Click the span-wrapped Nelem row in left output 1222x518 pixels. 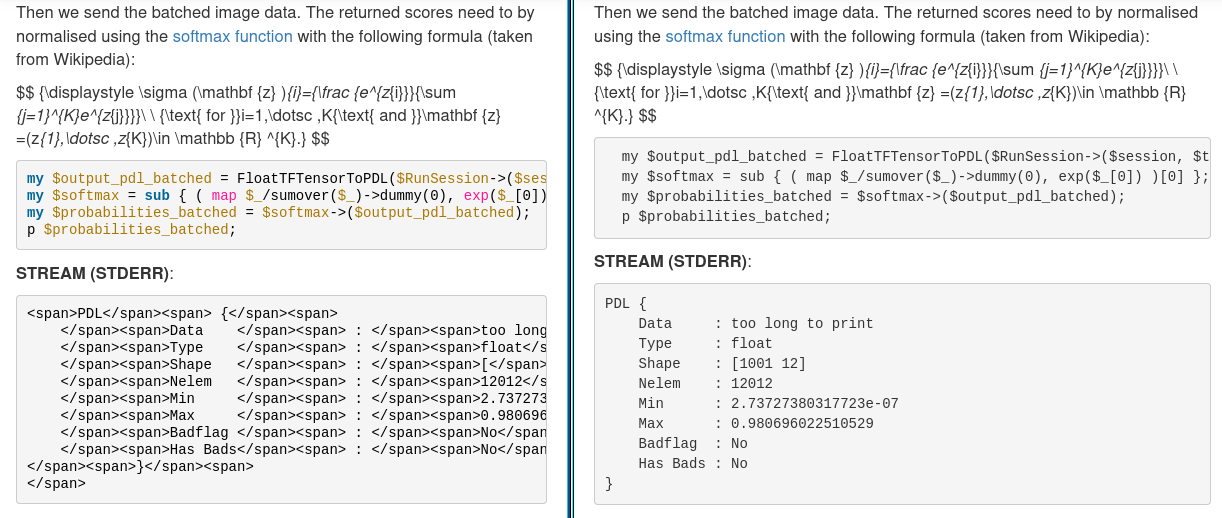pyautogui.click(x=303, y=381)
